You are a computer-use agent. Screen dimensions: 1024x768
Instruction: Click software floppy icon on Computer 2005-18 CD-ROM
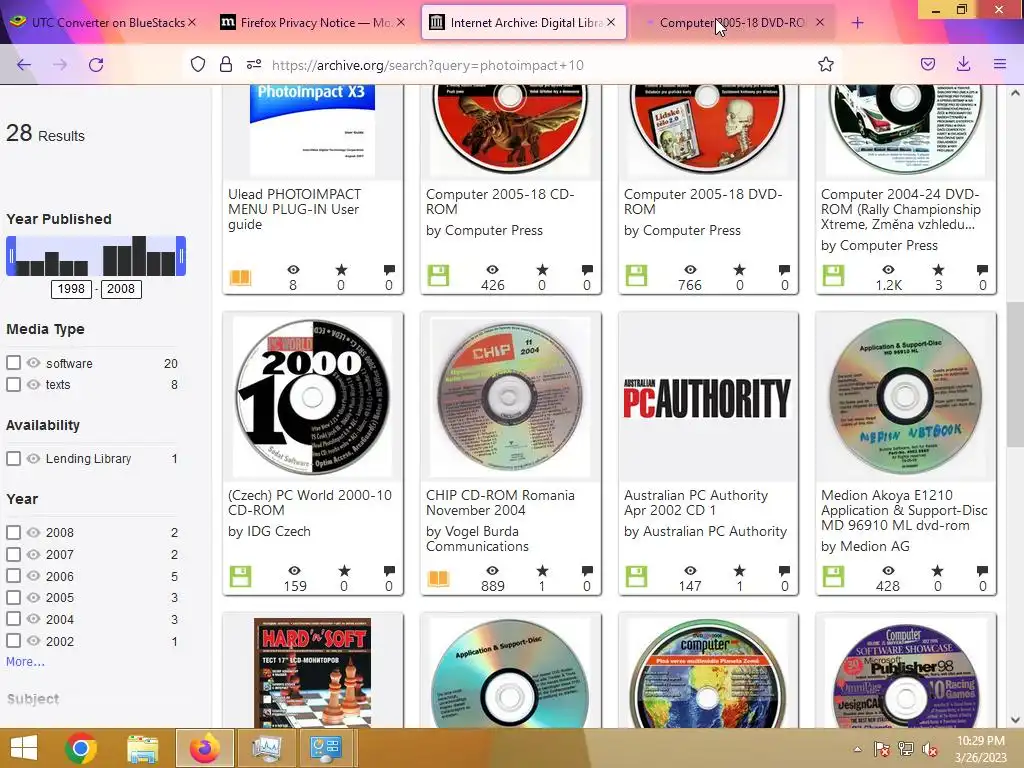438,276
